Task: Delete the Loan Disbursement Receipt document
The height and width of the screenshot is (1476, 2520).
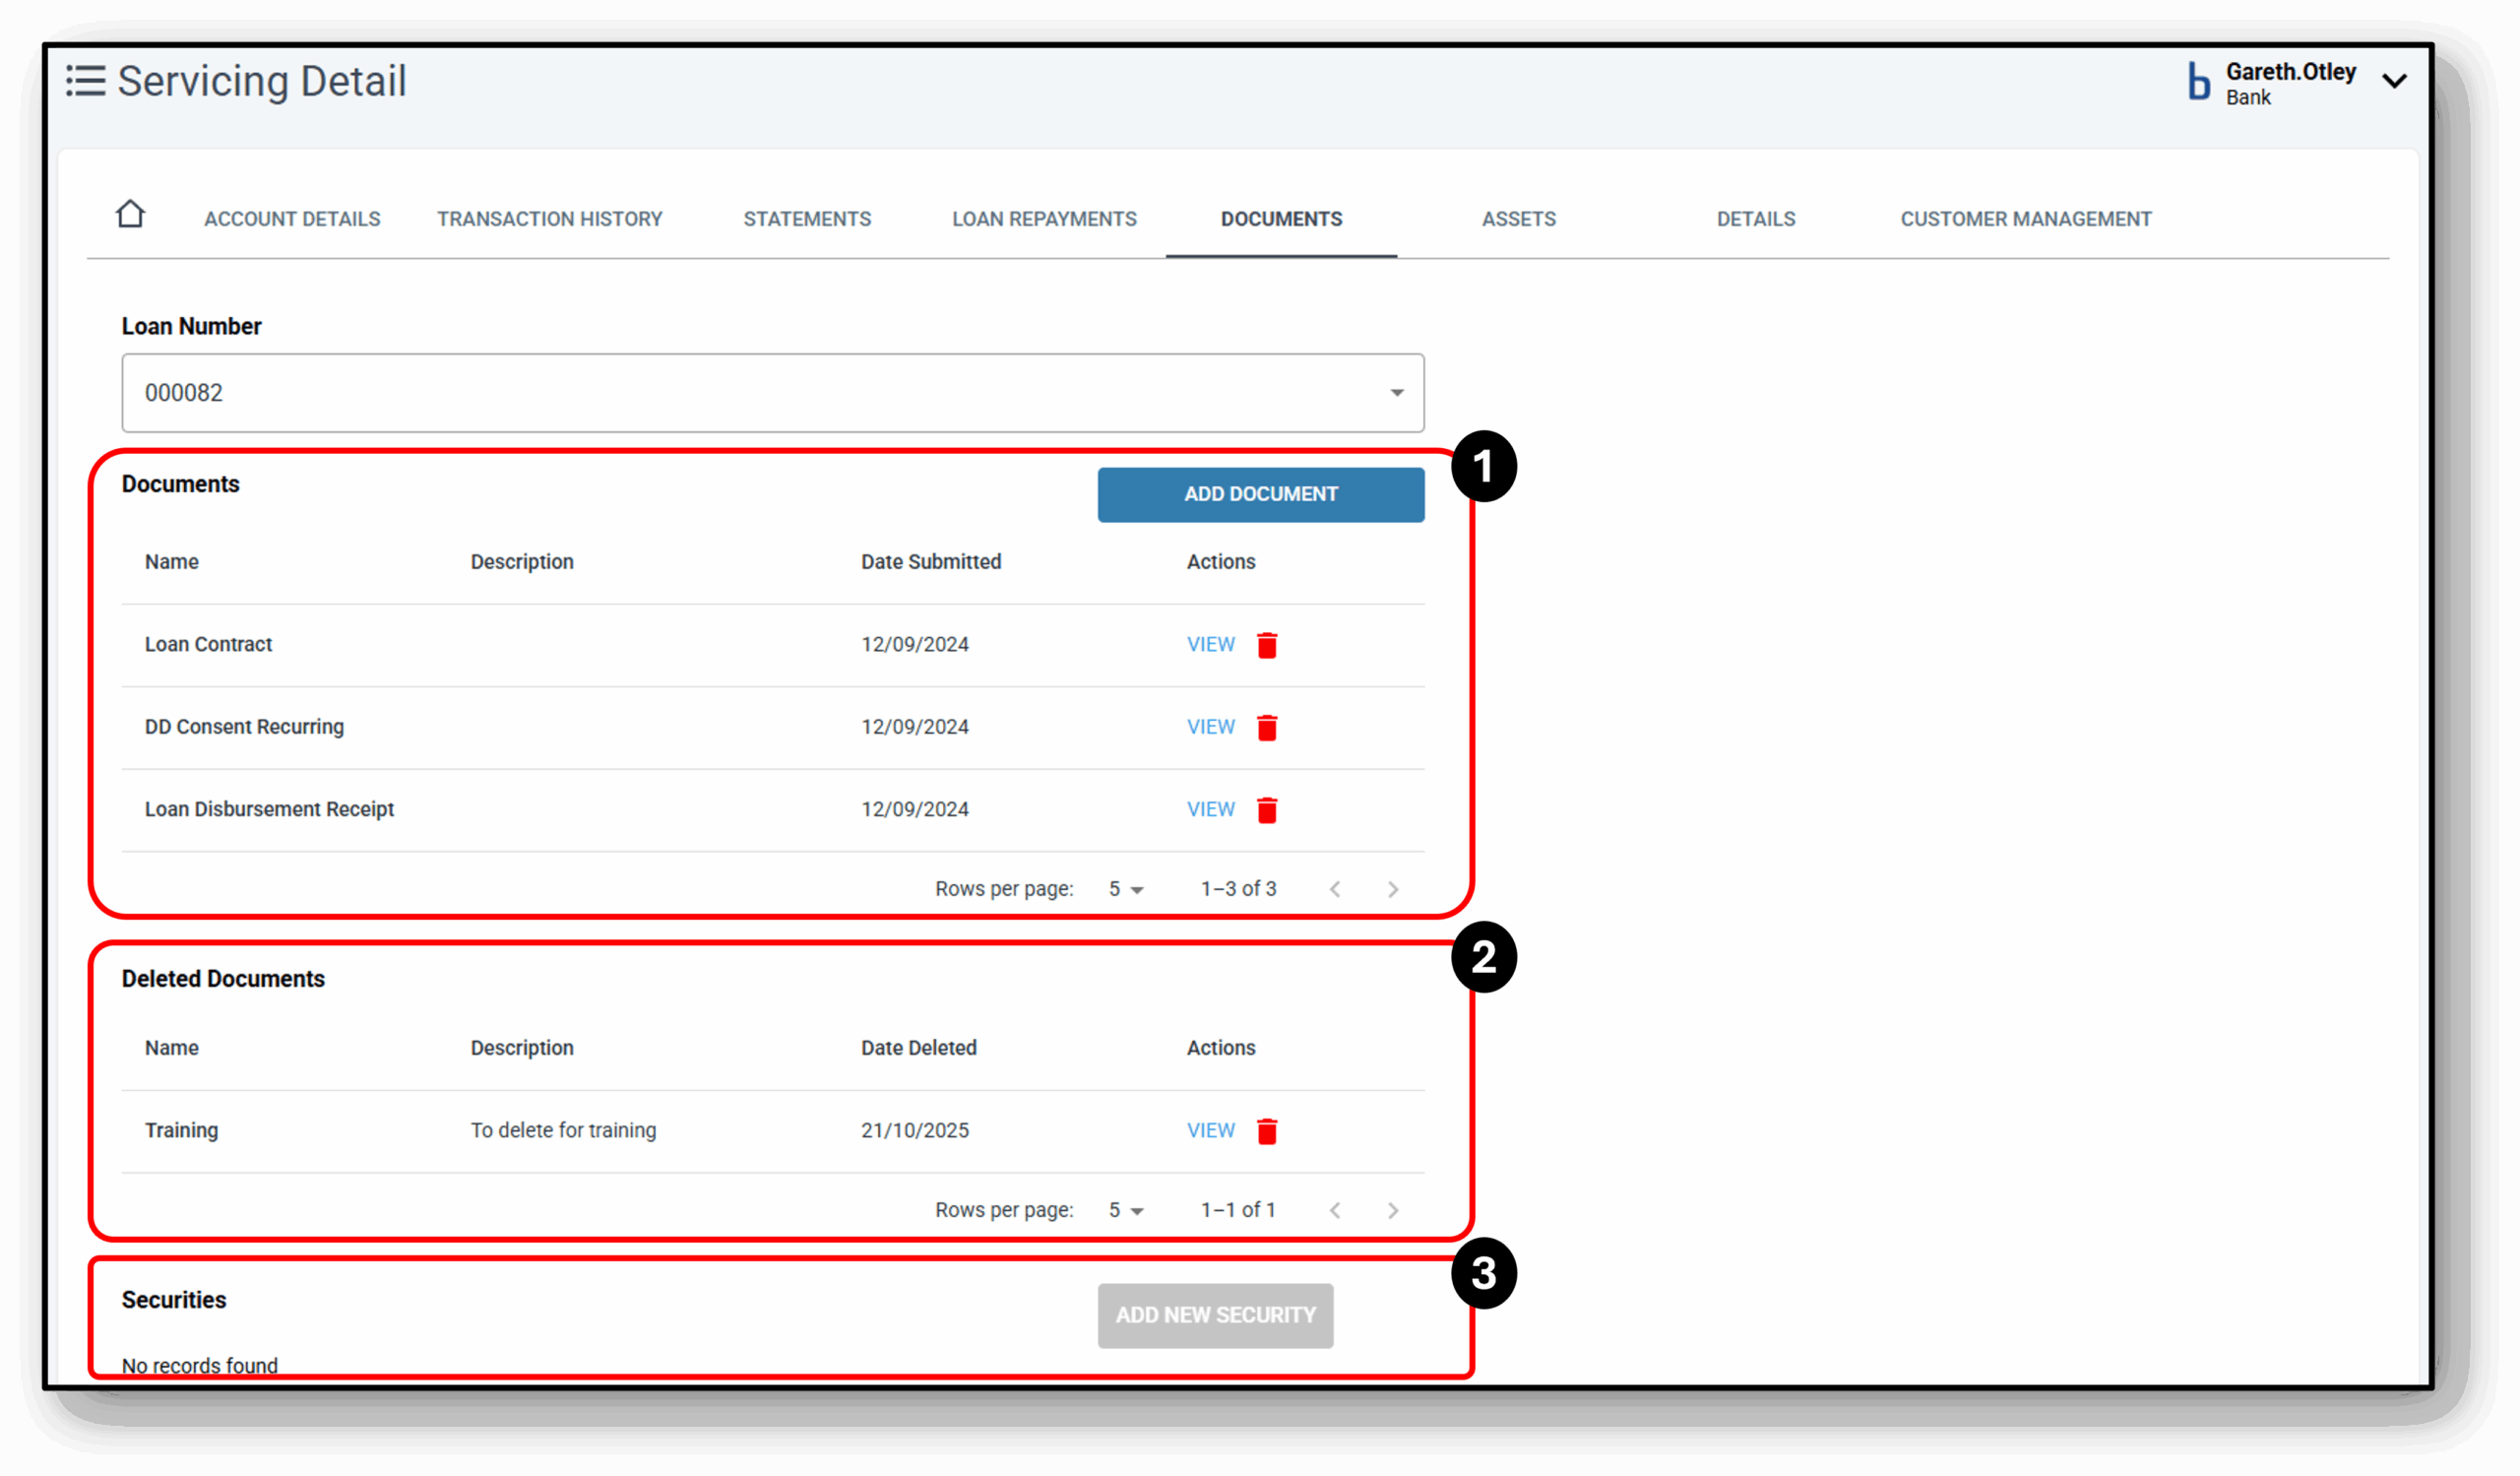Action: click(x=1266, y=809)
